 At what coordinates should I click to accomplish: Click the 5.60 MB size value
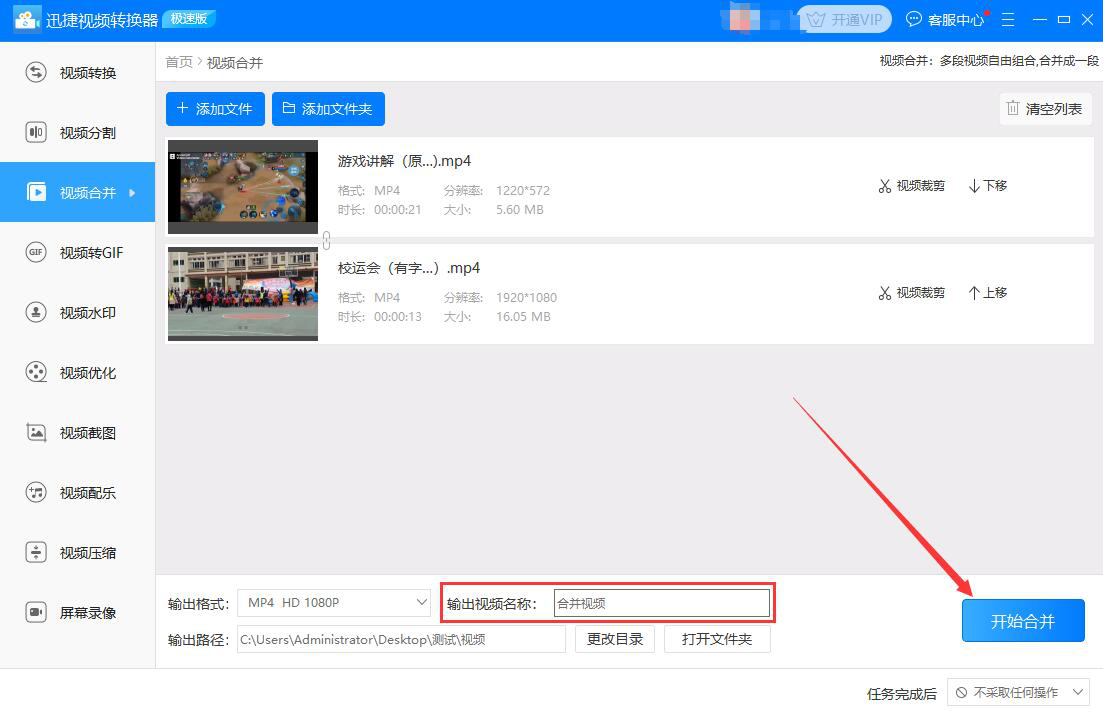[x=520, y=210]
